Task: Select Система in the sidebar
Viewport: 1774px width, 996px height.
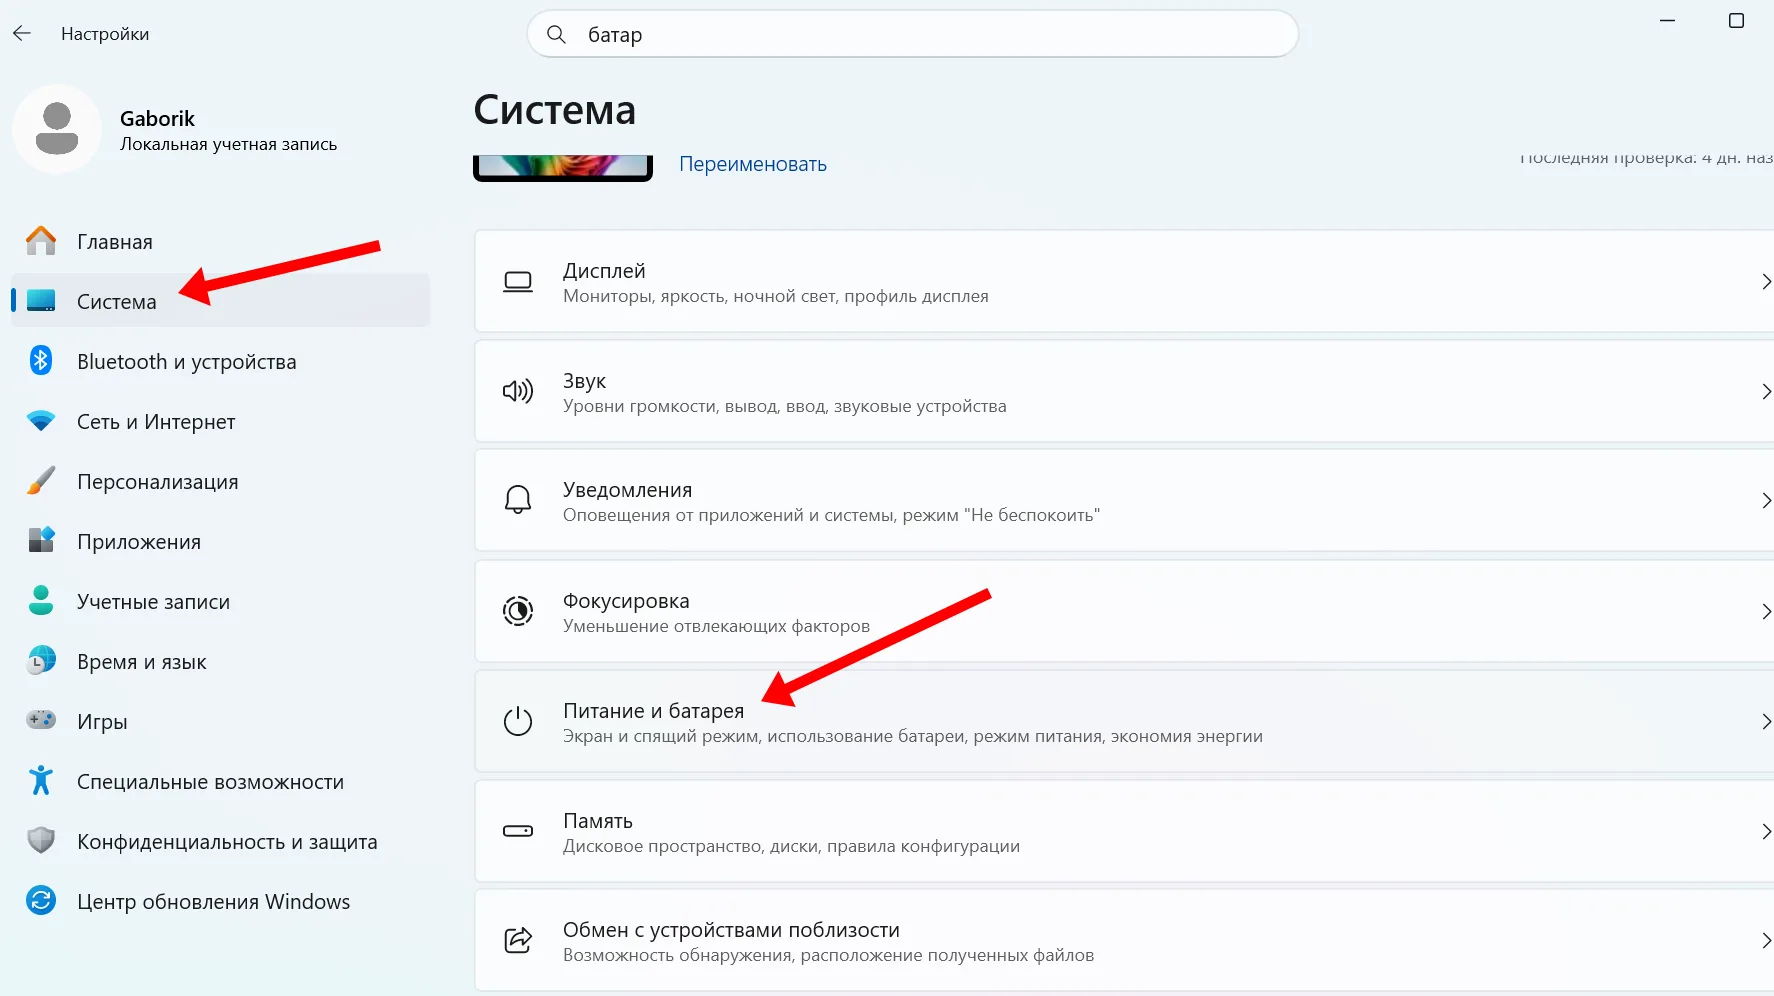Action: tap(220, 301)
